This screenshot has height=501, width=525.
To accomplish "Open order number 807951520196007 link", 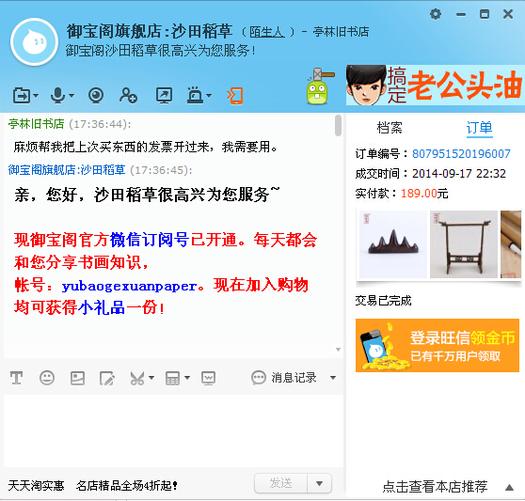I will pos(461,154).
